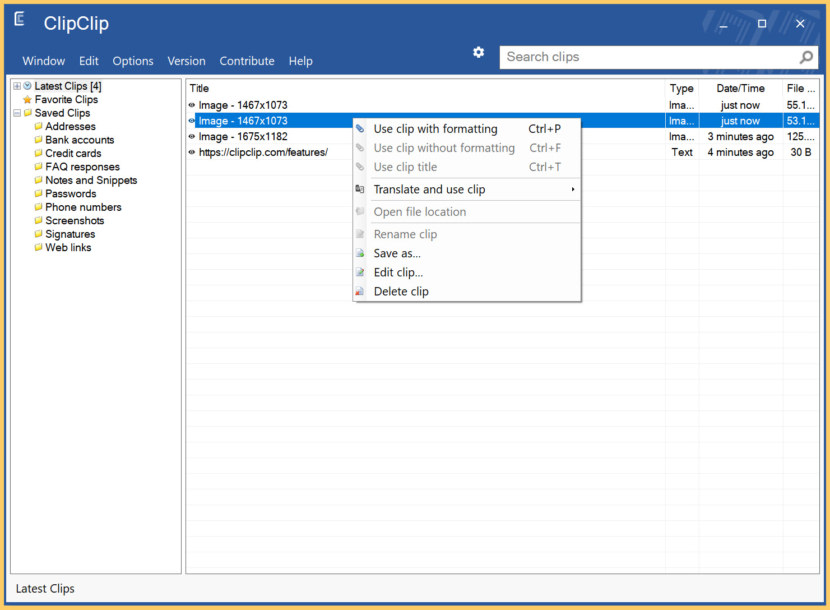Select the "30 B" file size cell
830x610 pixels.
801,152
